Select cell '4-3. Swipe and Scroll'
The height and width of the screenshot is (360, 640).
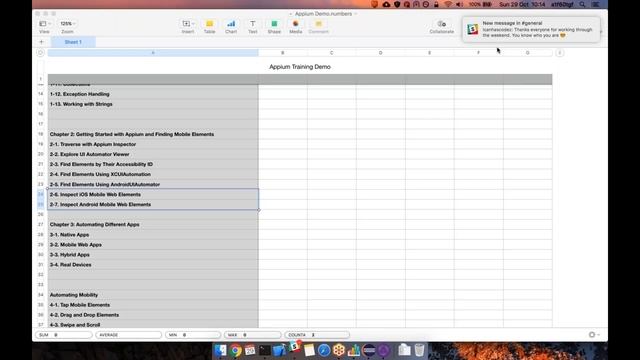pos(153,324)
